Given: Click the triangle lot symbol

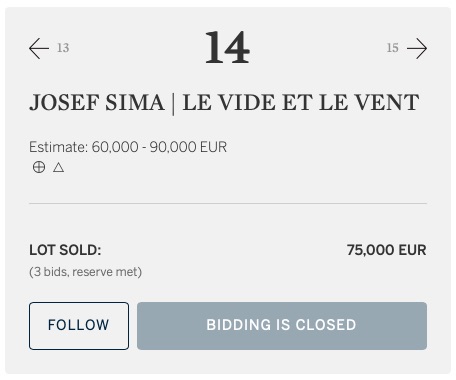Looking at the screenshot, I should 58,167.
